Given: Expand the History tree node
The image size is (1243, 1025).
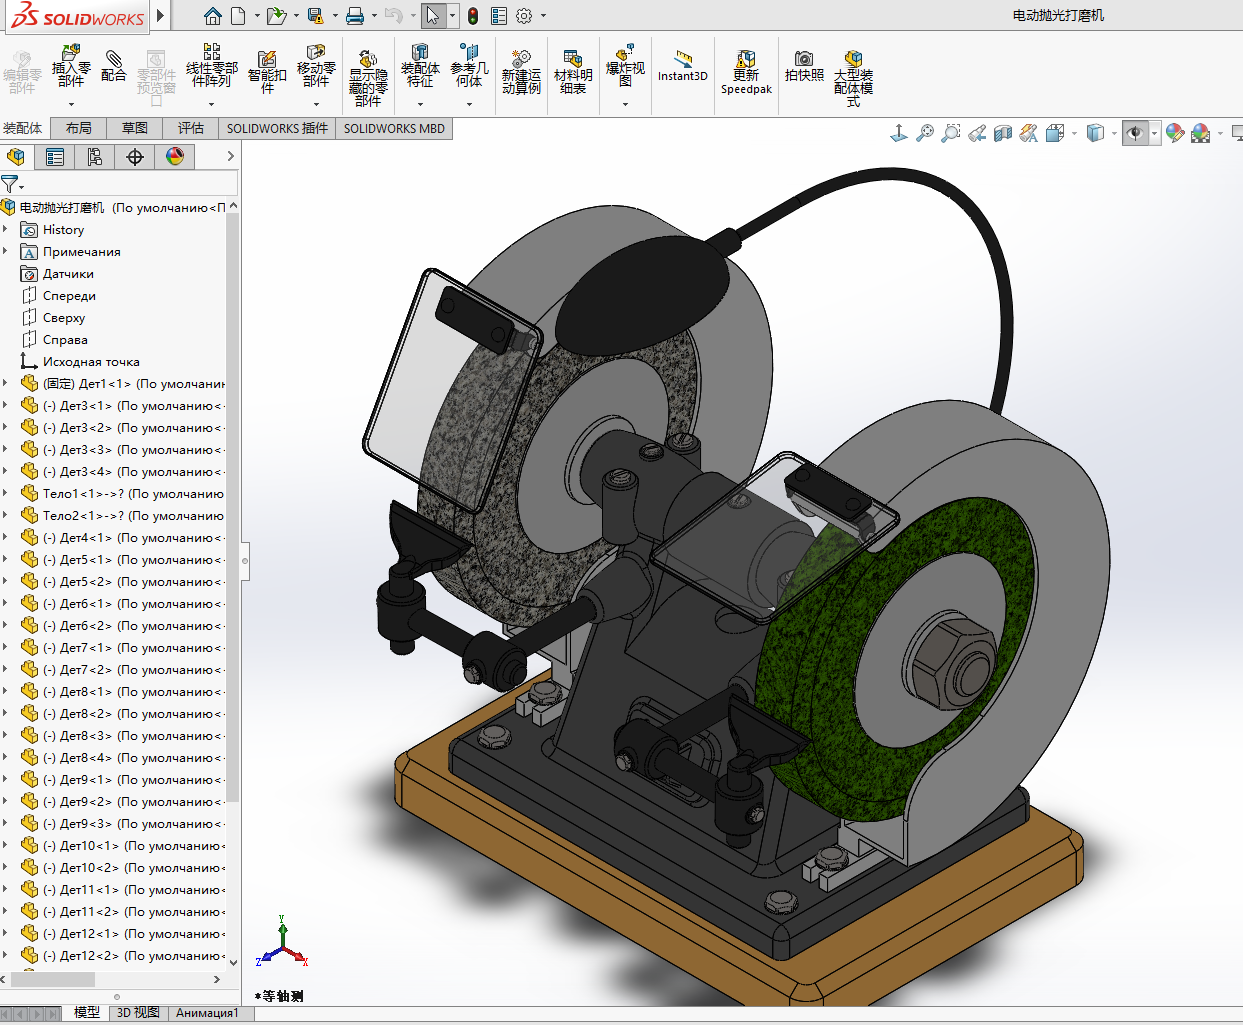Looking at the screenshot, I should coord(6,230).
